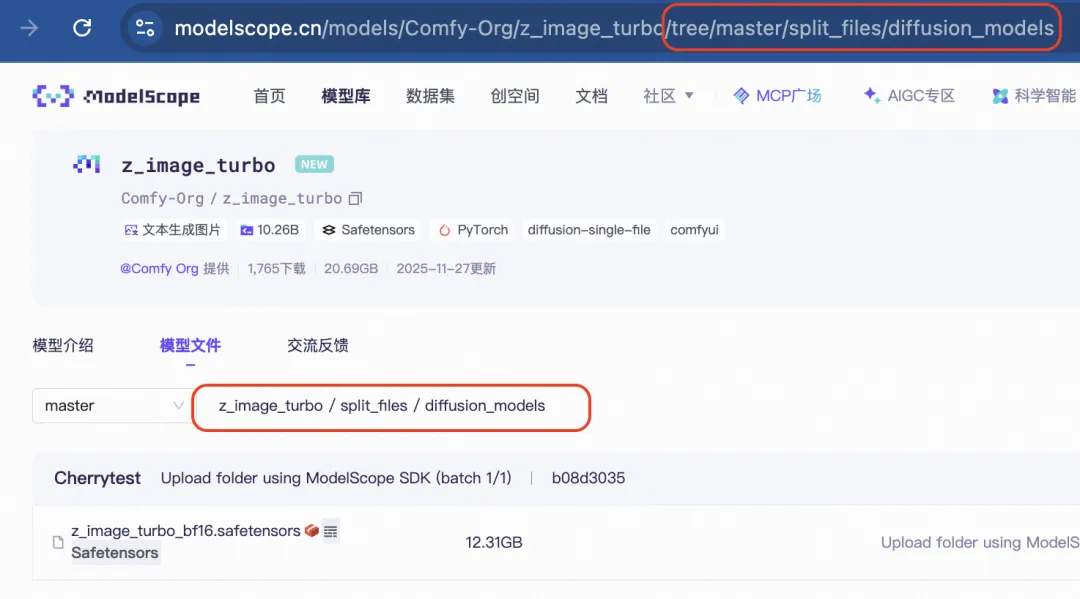The width and height of the screenshot is (1080, 599).
Task: Click the z_image_turbo model title
Action: [198, 165]
